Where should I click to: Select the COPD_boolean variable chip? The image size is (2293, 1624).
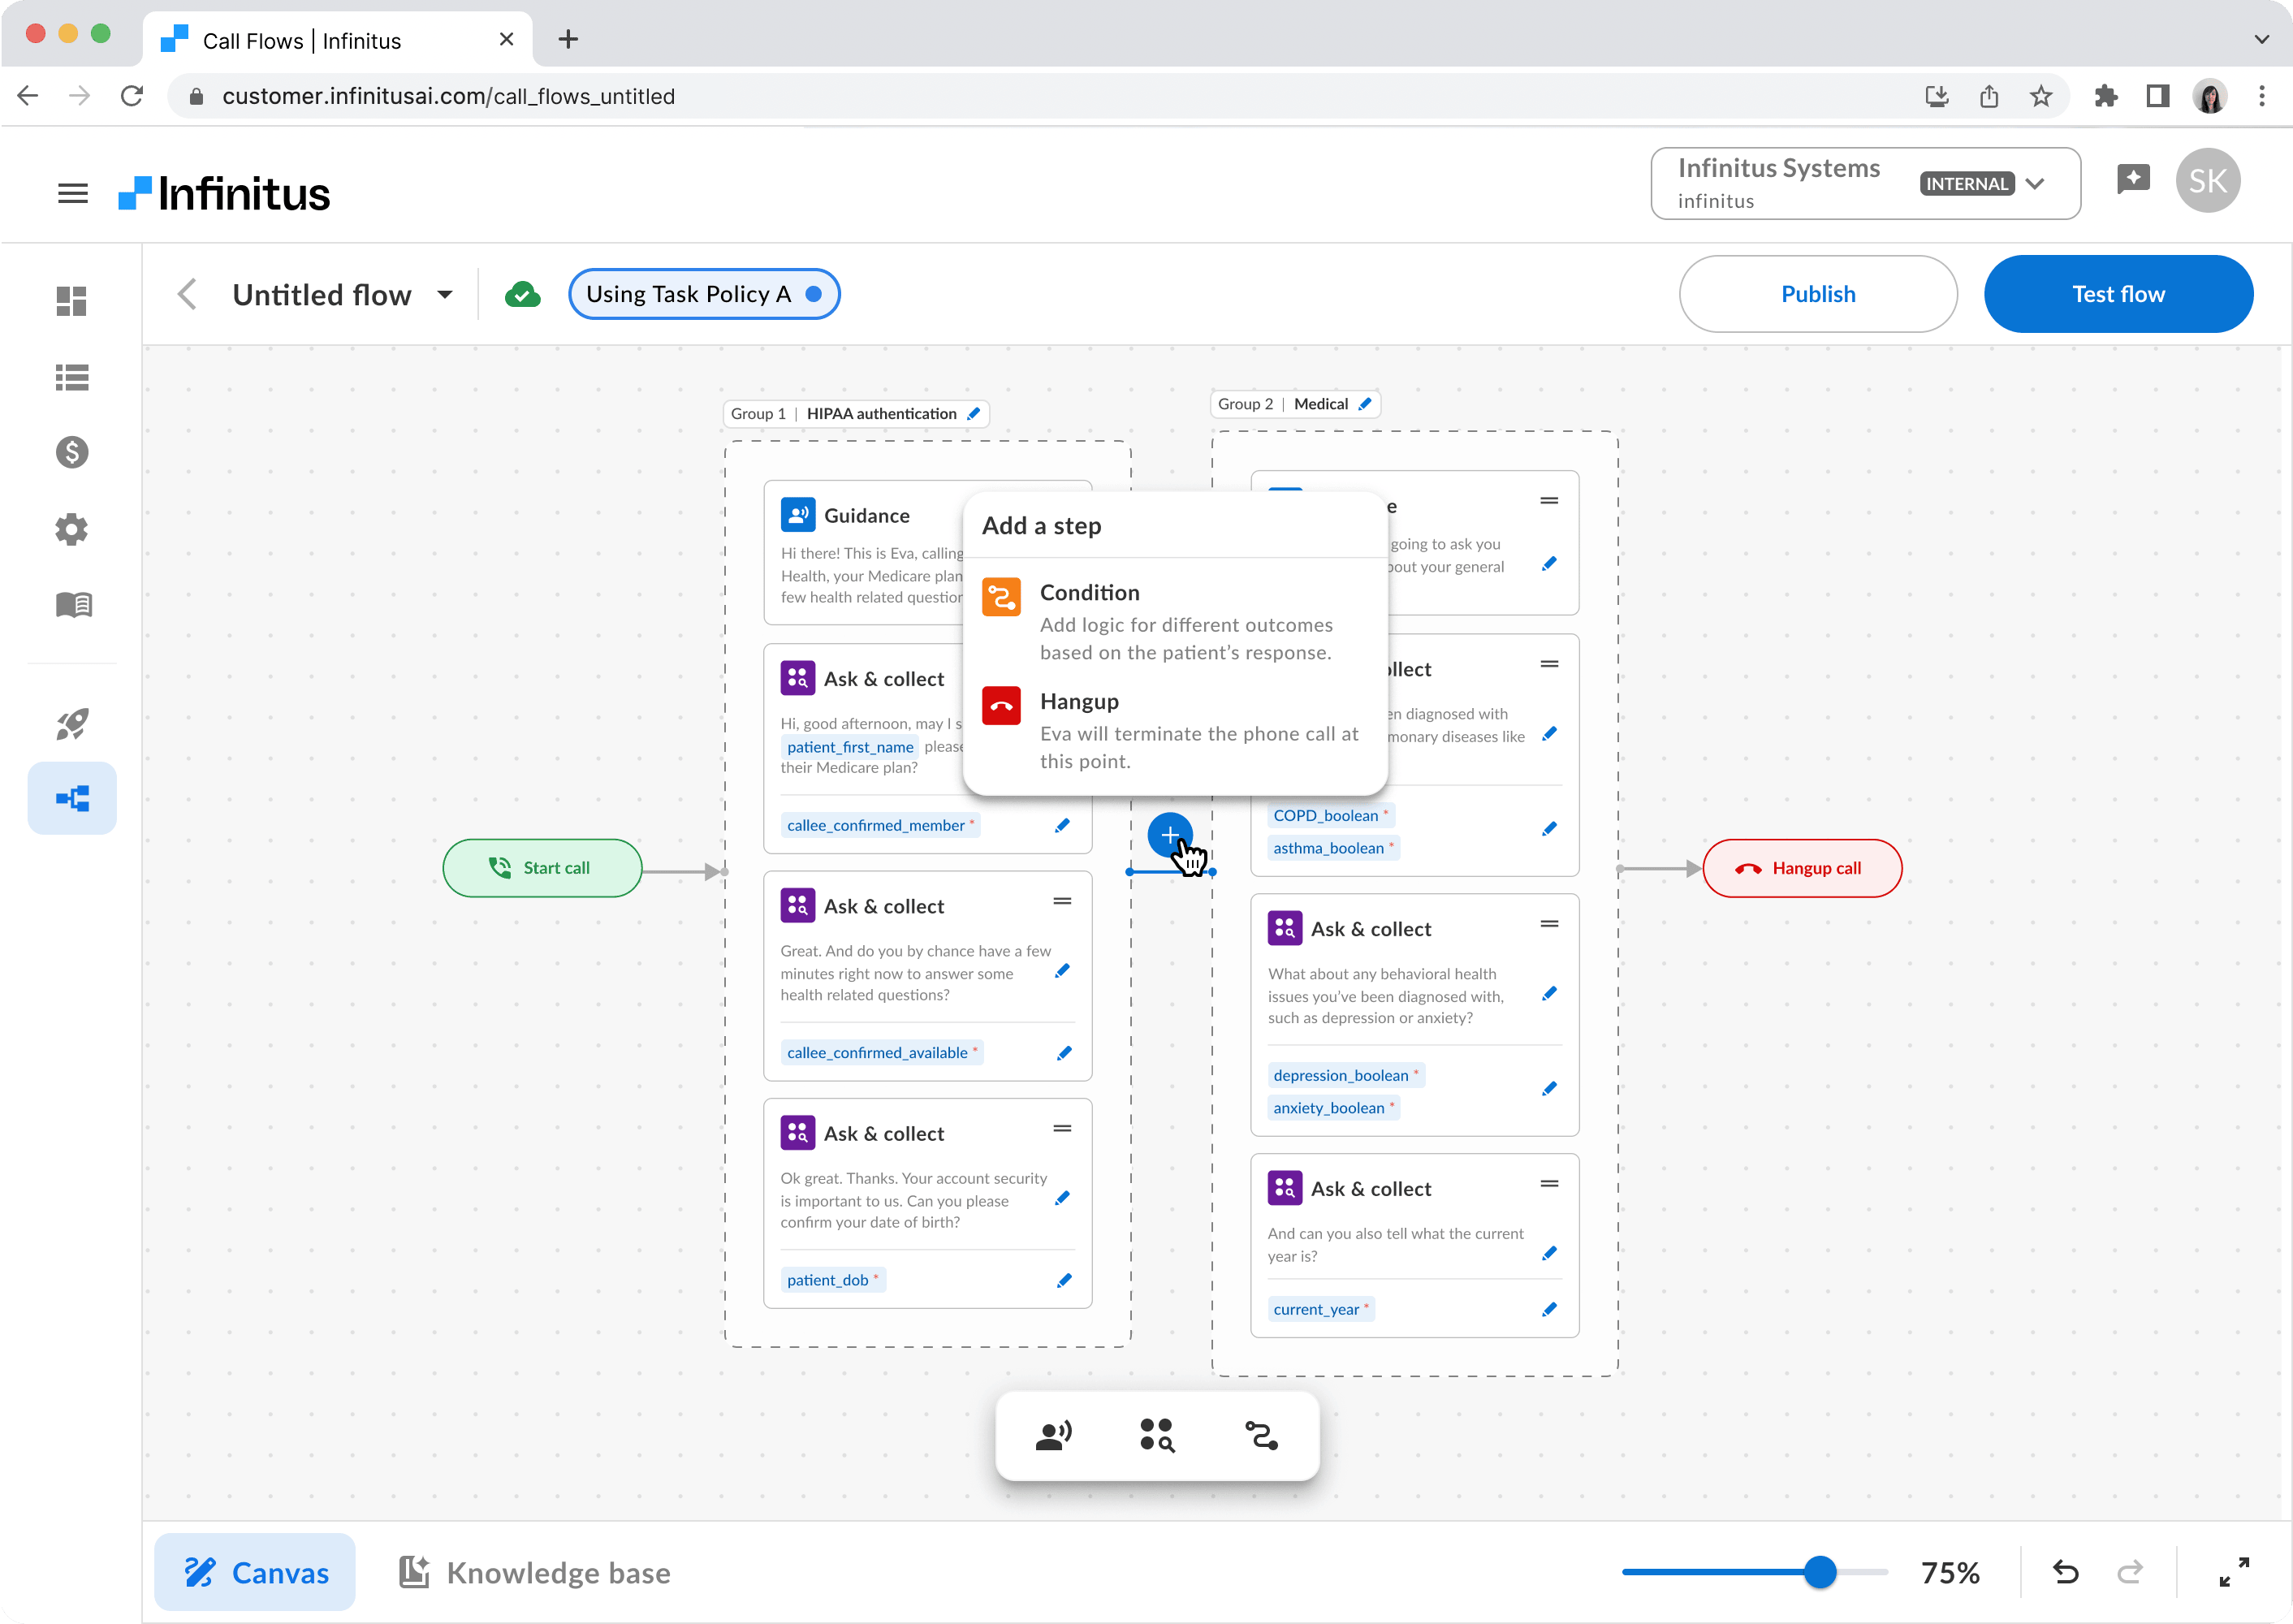(1330, 815)
